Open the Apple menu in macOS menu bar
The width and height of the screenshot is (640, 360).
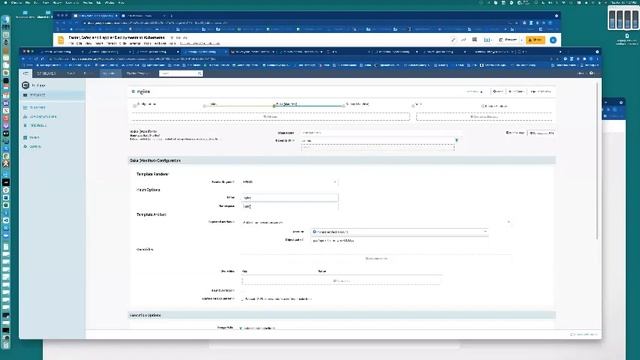click(x=6, y=2)
